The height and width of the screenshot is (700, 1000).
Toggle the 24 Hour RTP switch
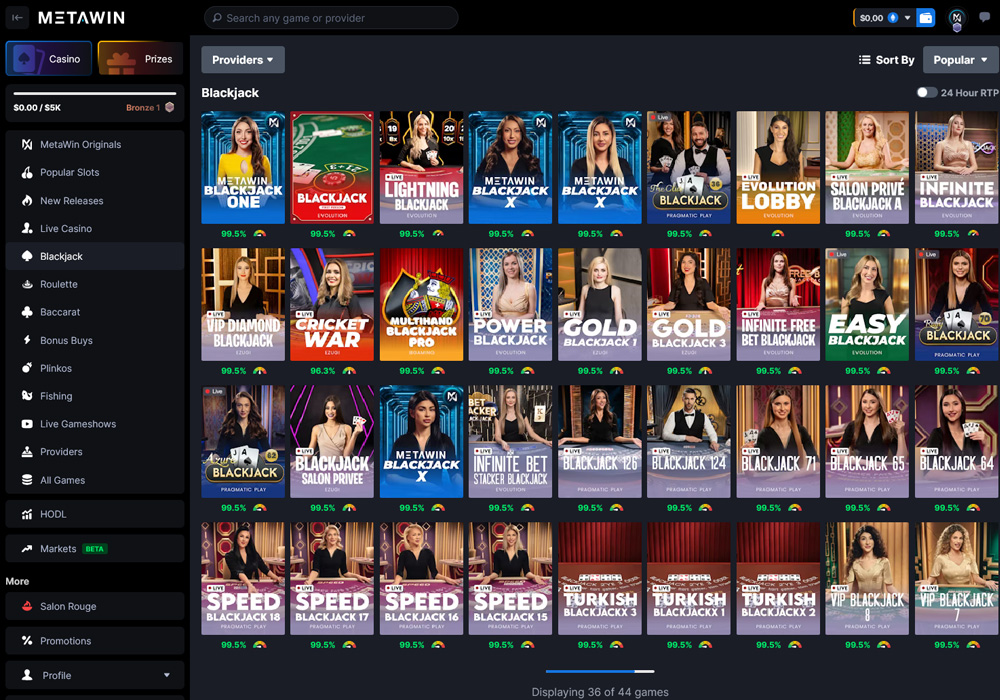(x=927, y=92)
